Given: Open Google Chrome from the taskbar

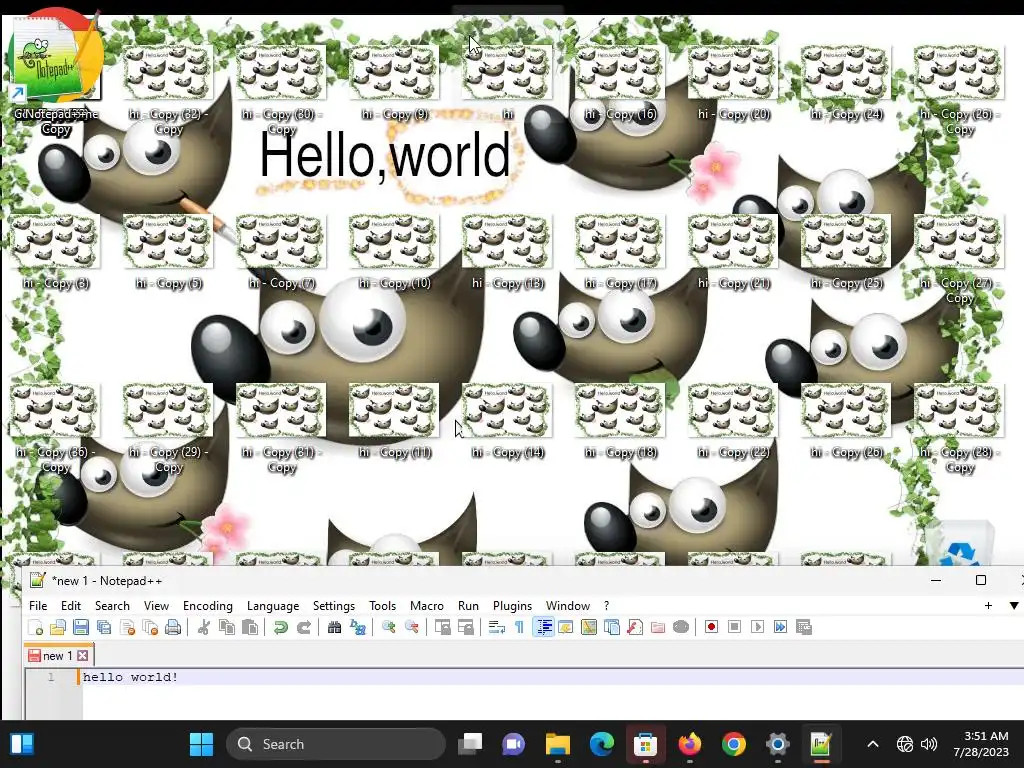Looking at the screenshot, I should [x=733, y=744].
